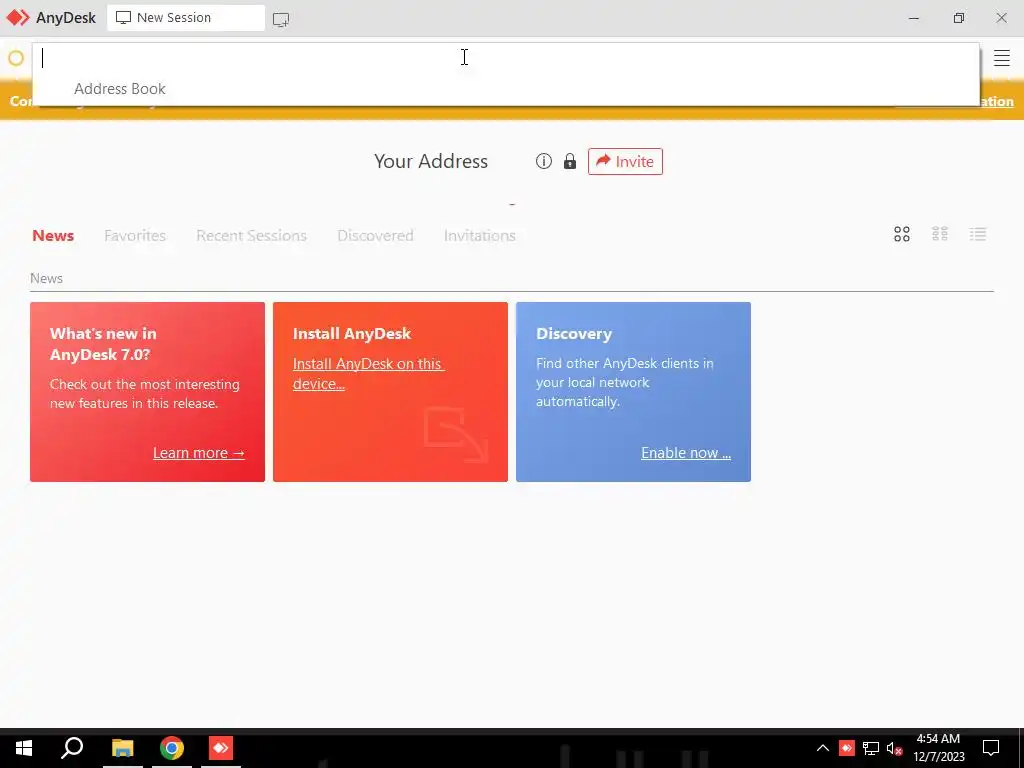Open the AnyDesk hamburger main menu

[x=1001, y=58]
